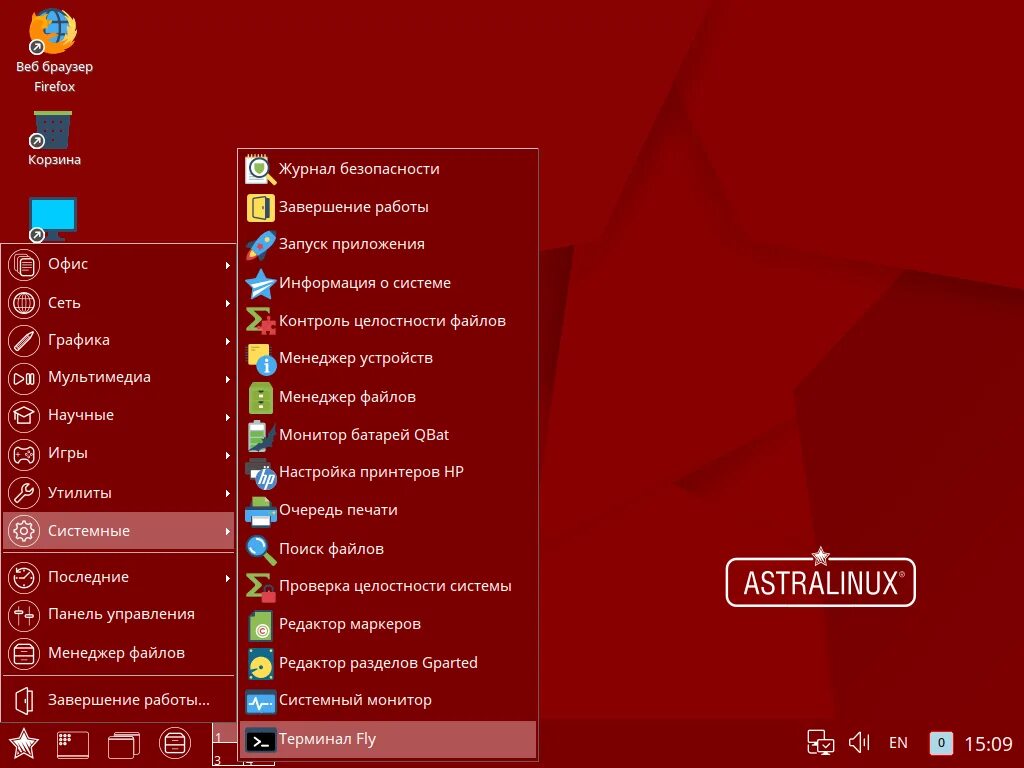Viewport: 1024px width, 768px height.
Task: Click the terminal prompt icon for Терминал Fly
Action: [260, 740]
